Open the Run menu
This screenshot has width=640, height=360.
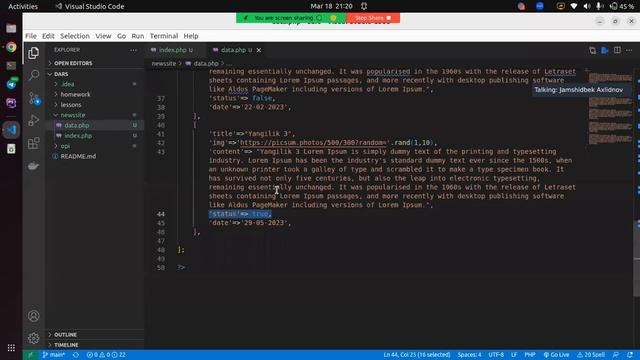[x=138, y=36]
